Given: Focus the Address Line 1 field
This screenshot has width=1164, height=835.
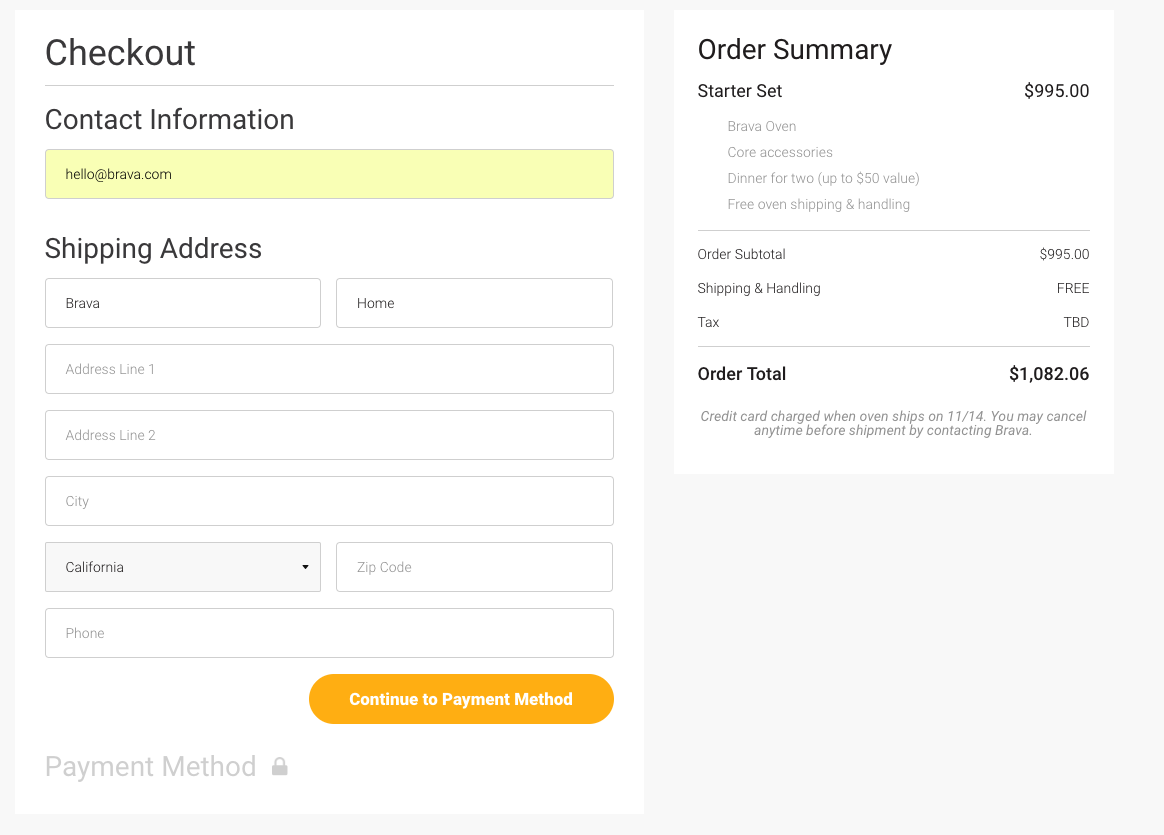Looking at the screenshot, I should (329, 369).
